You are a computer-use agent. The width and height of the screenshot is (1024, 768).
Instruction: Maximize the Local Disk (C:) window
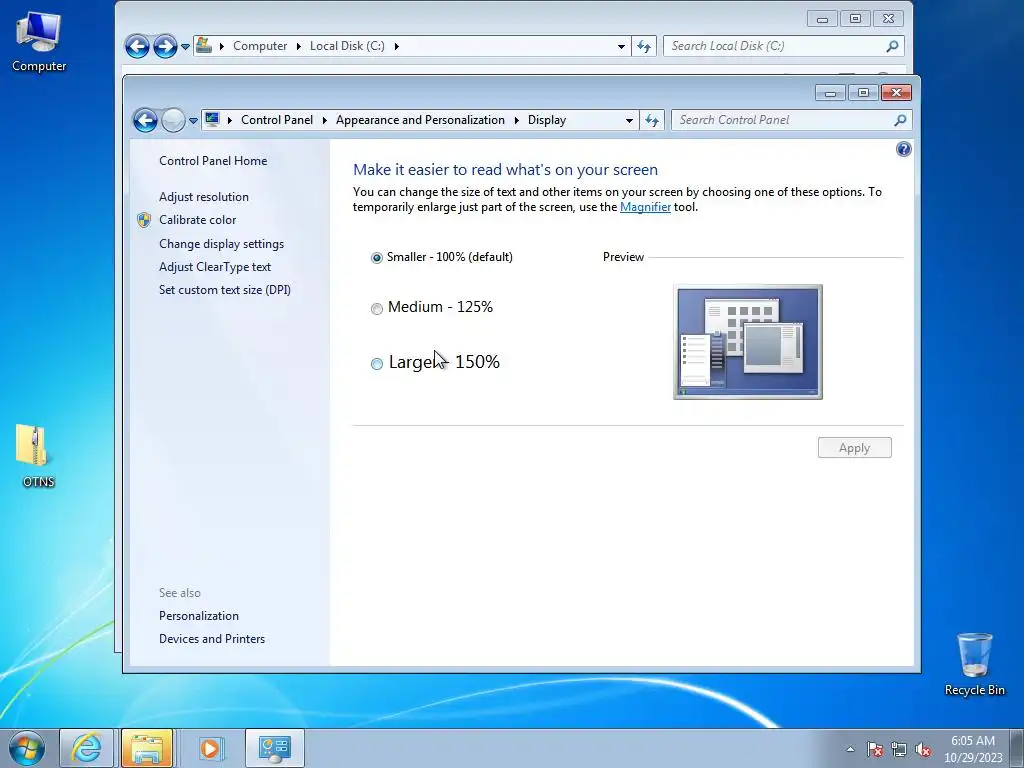click(855, 18)
